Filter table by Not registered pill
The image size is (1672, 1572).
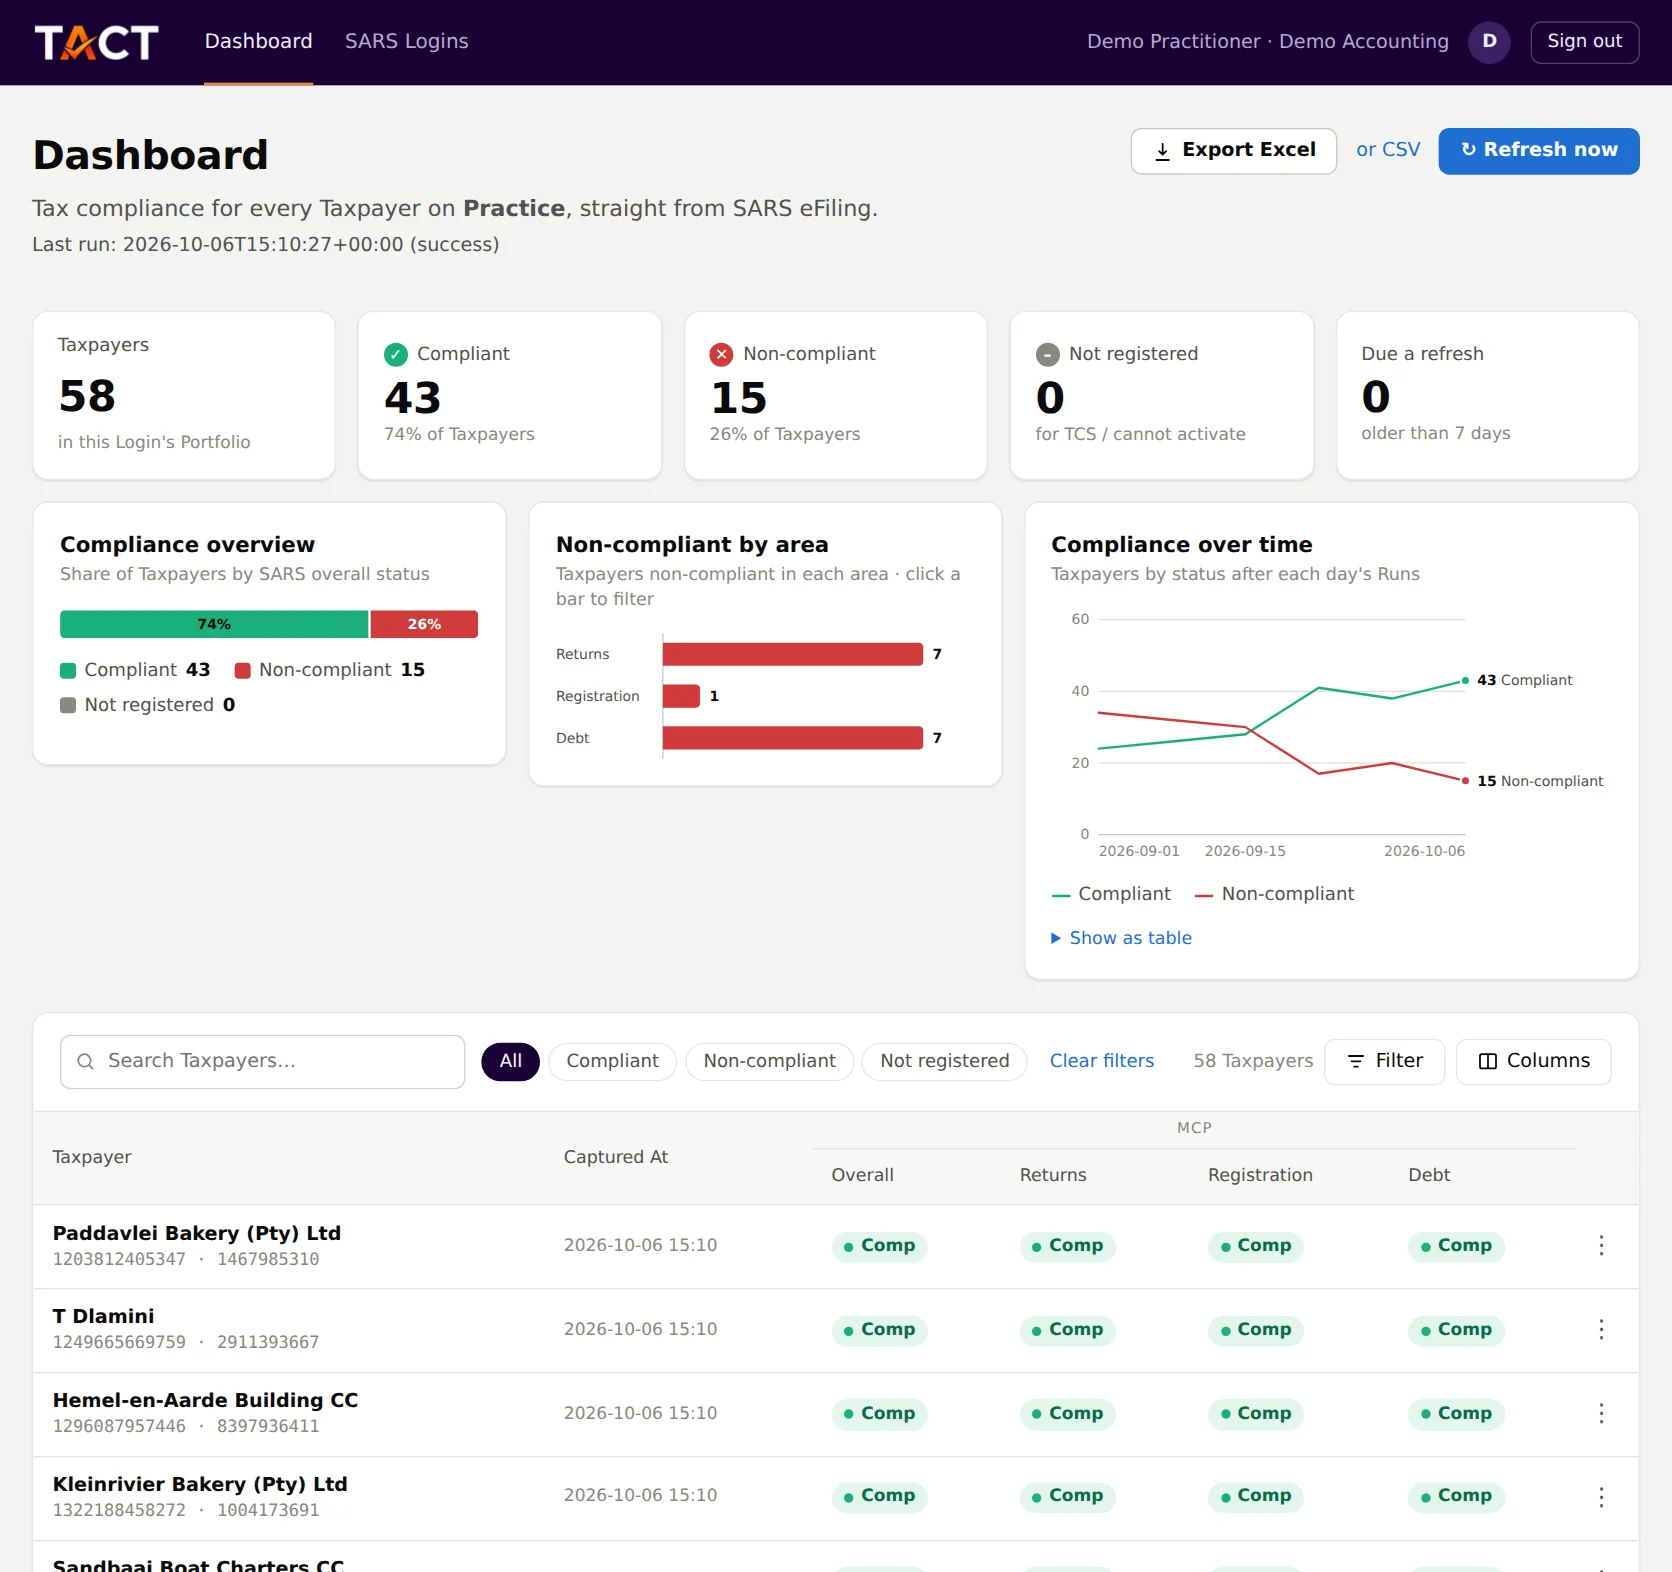[945, 1061]
